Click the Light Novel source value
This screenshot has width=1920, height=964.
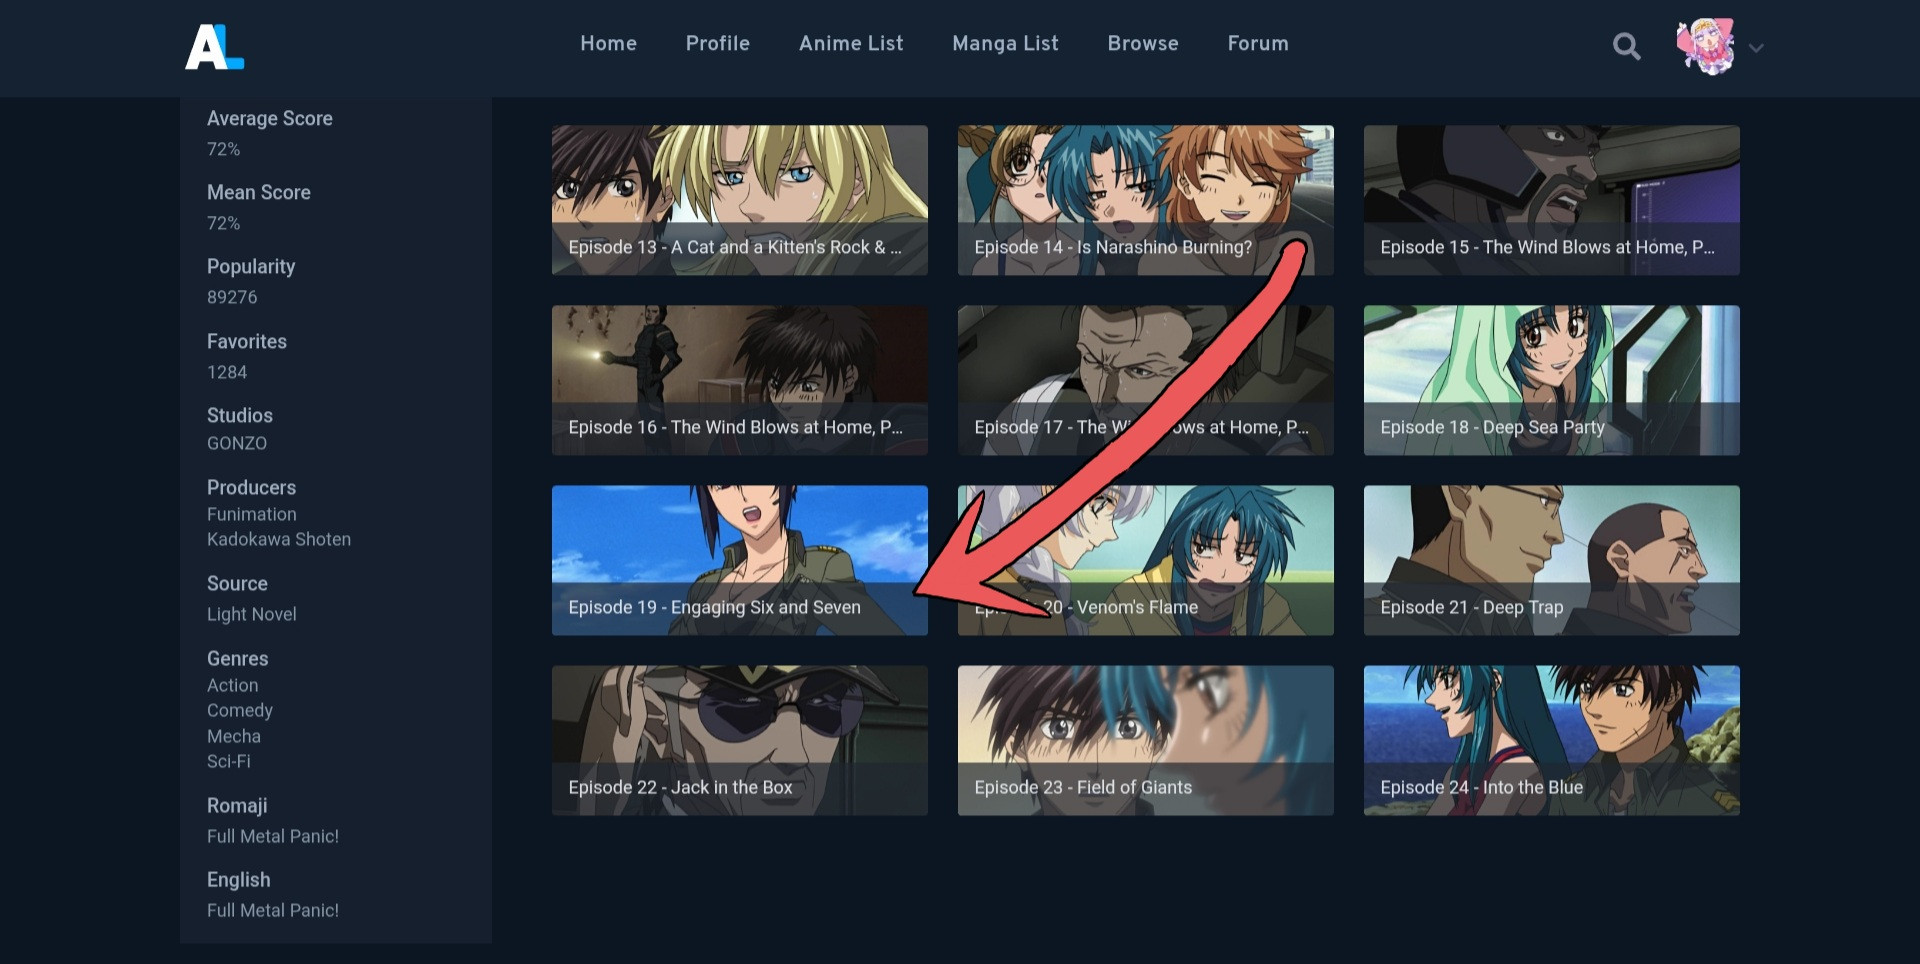point(252,614)
